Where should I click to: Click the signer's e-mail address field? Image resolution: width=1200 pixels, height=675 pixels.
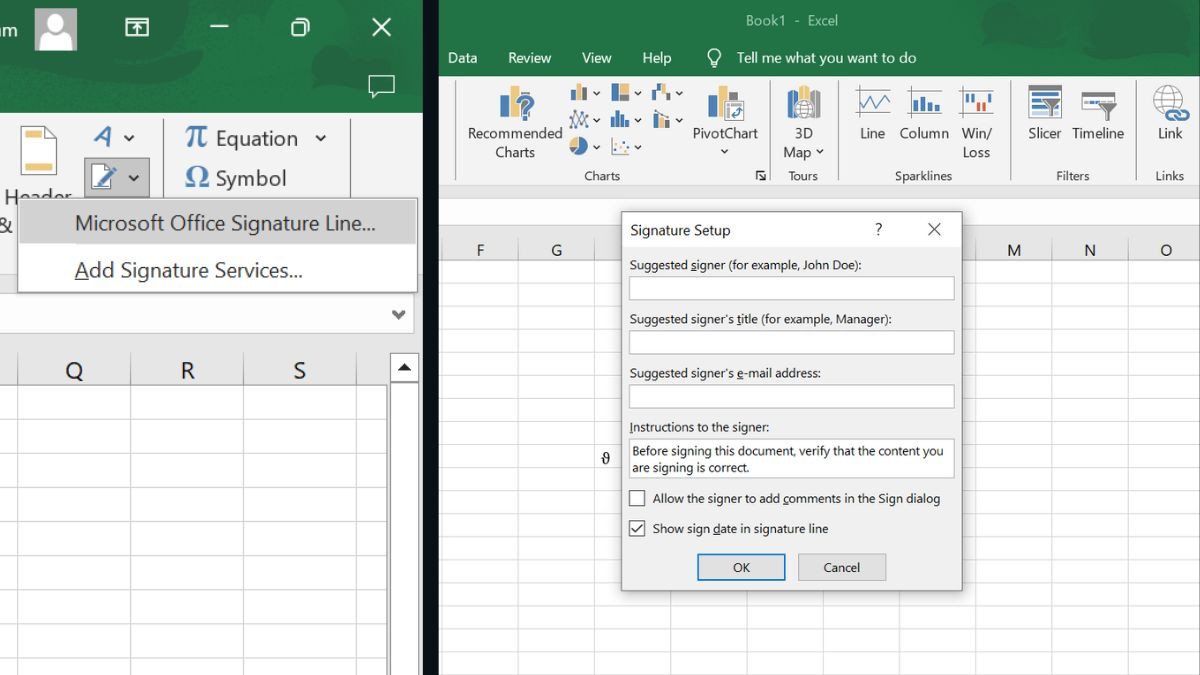tap(791, 397)
